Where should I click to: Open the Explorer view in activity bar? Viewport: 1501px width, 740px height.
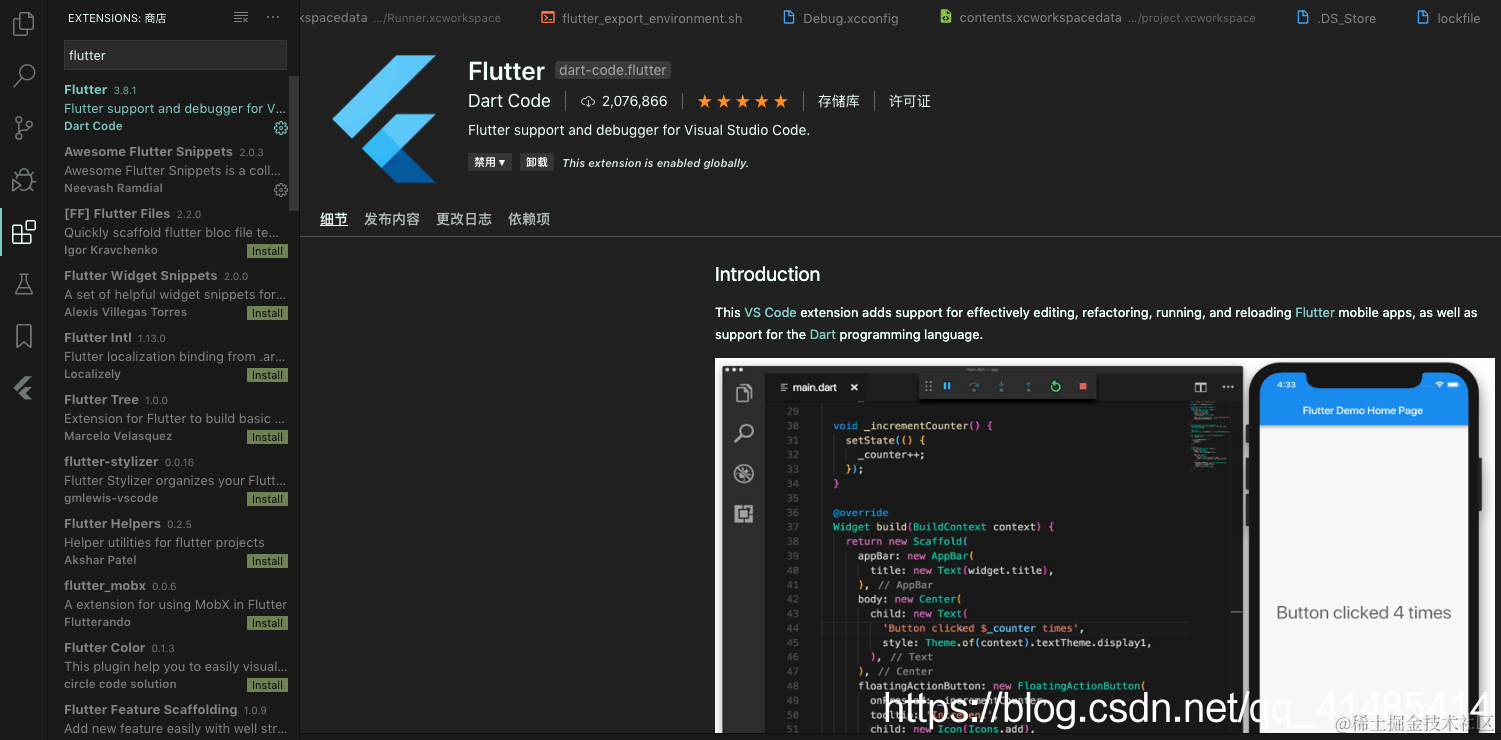pos(23,24)
